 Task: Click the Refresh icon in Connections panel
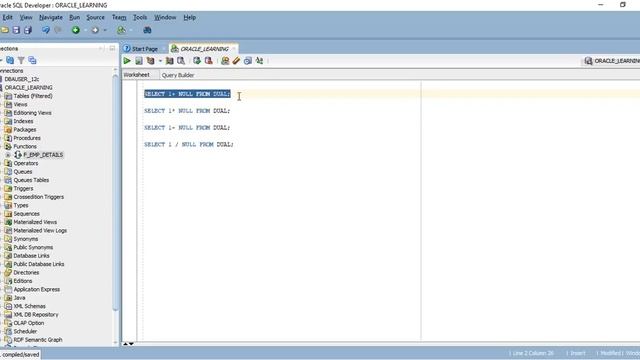click(10, 60)
